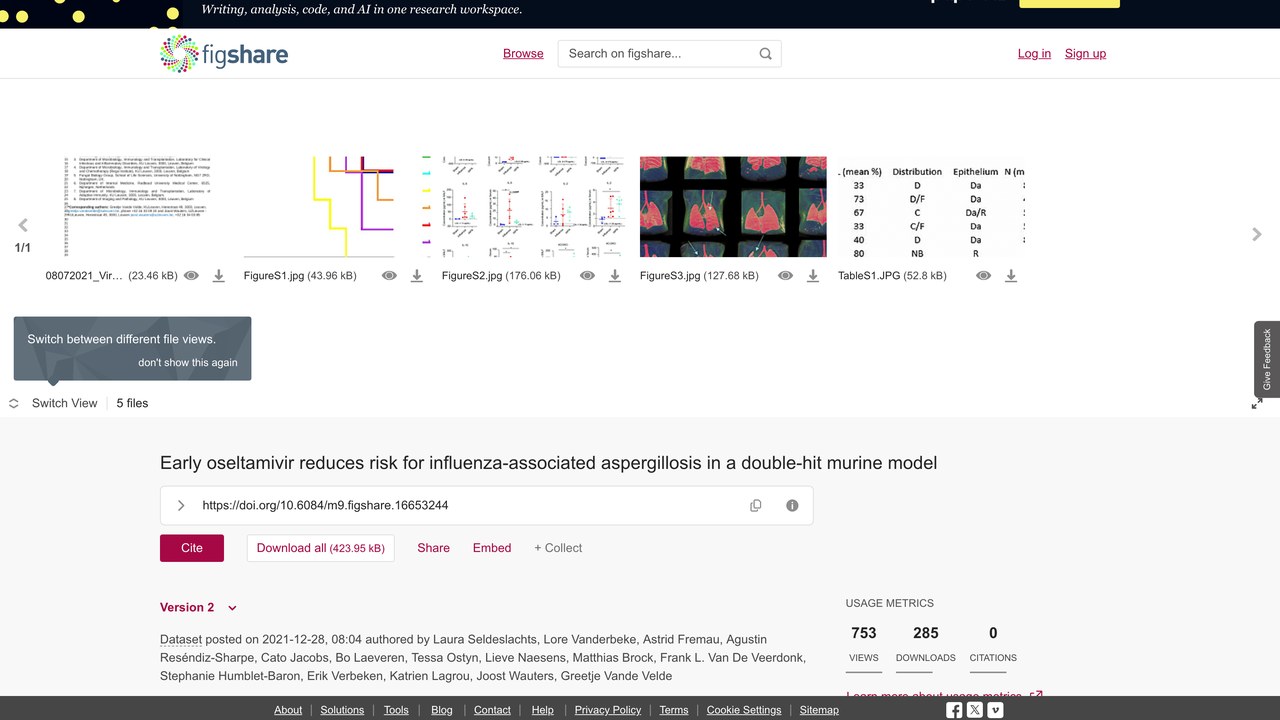Click the Embed button
Image resolution: width=1280 pixels, height=720 pixels.
tap(492, 548)
